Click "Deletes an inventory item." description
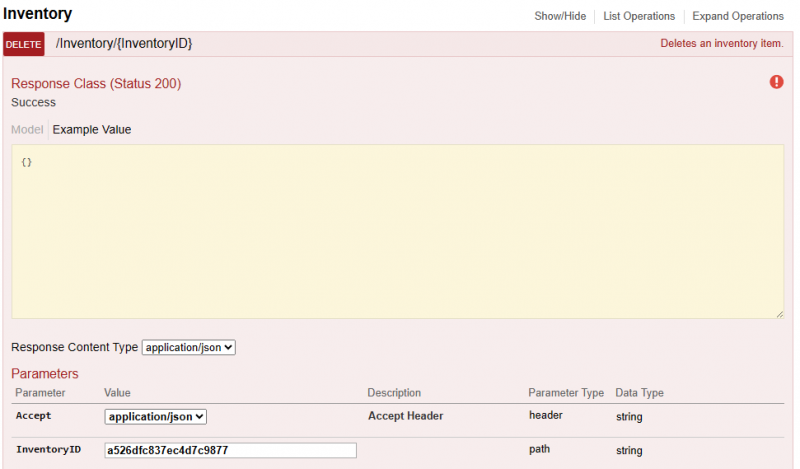 (721, 44)
